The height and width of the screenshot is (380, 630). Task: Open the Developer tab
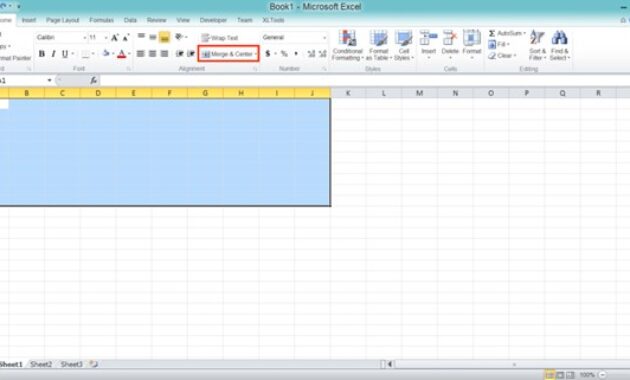pos(213,20)
